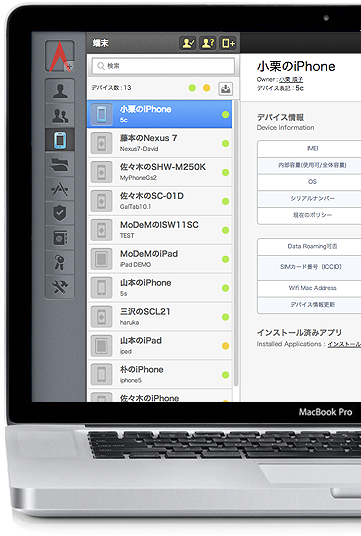The height and width of the screenshot is (536, 361).
Task: Select MoDeMのISW11SC device row
Action: pyautogui.click(x=160, y=230)
